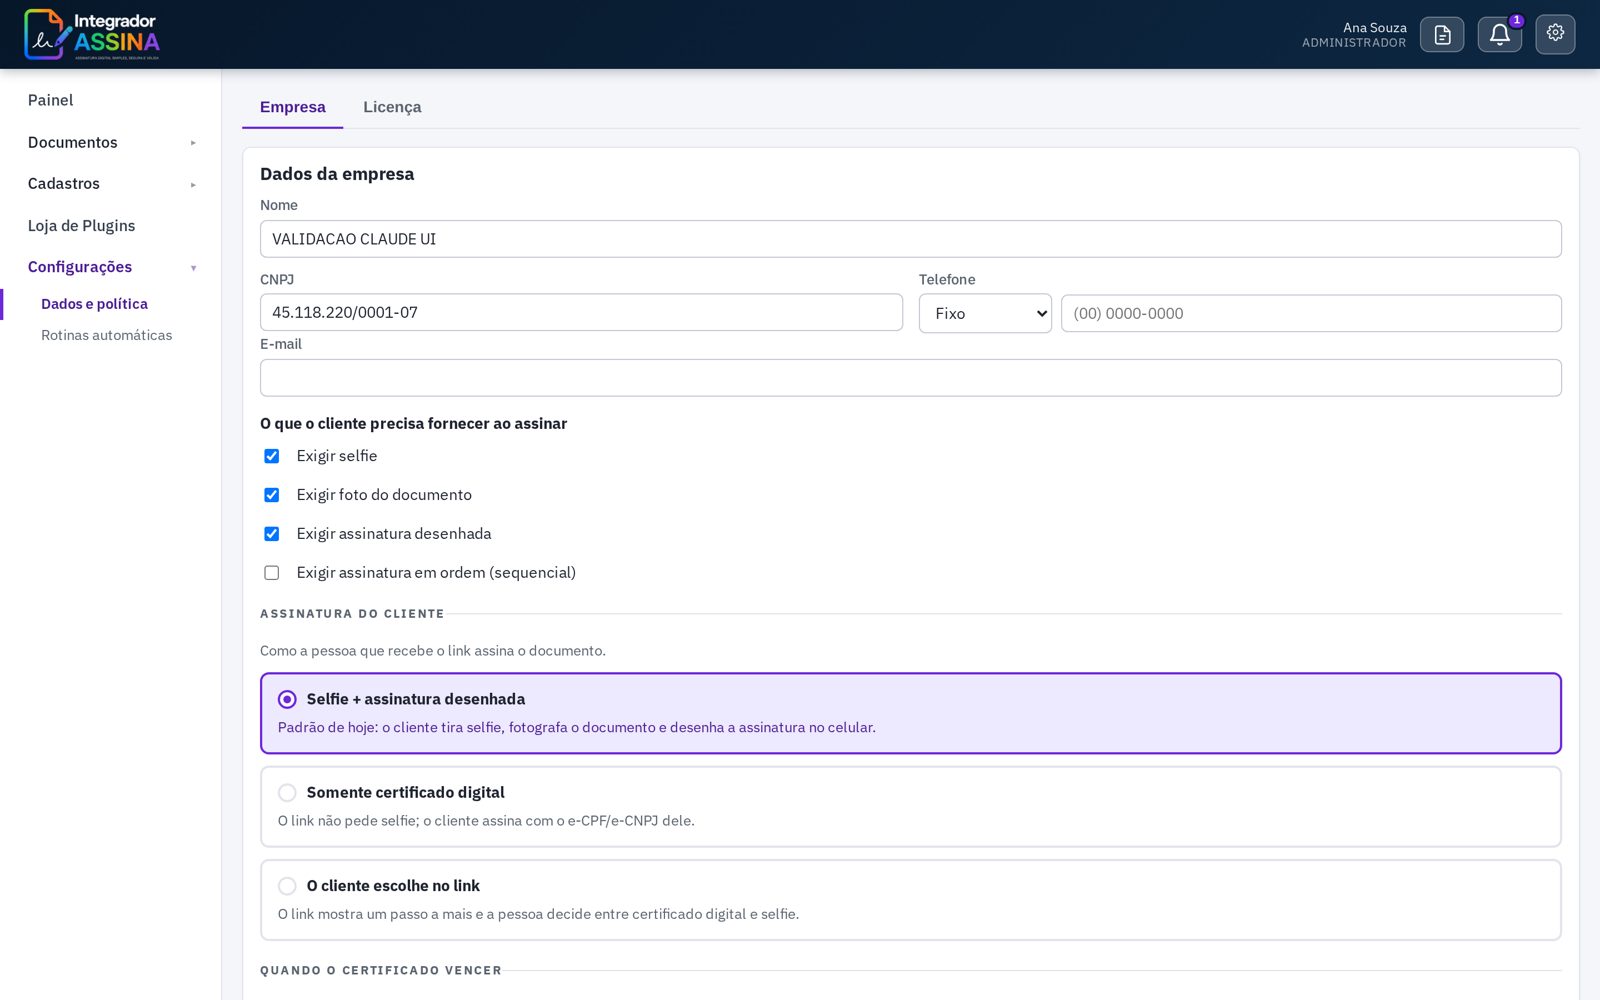Image resolution: width=1600 pixels, height=1000 pixels.
Task: Click the Dados da empresa heading
Action: click(337, 174)
